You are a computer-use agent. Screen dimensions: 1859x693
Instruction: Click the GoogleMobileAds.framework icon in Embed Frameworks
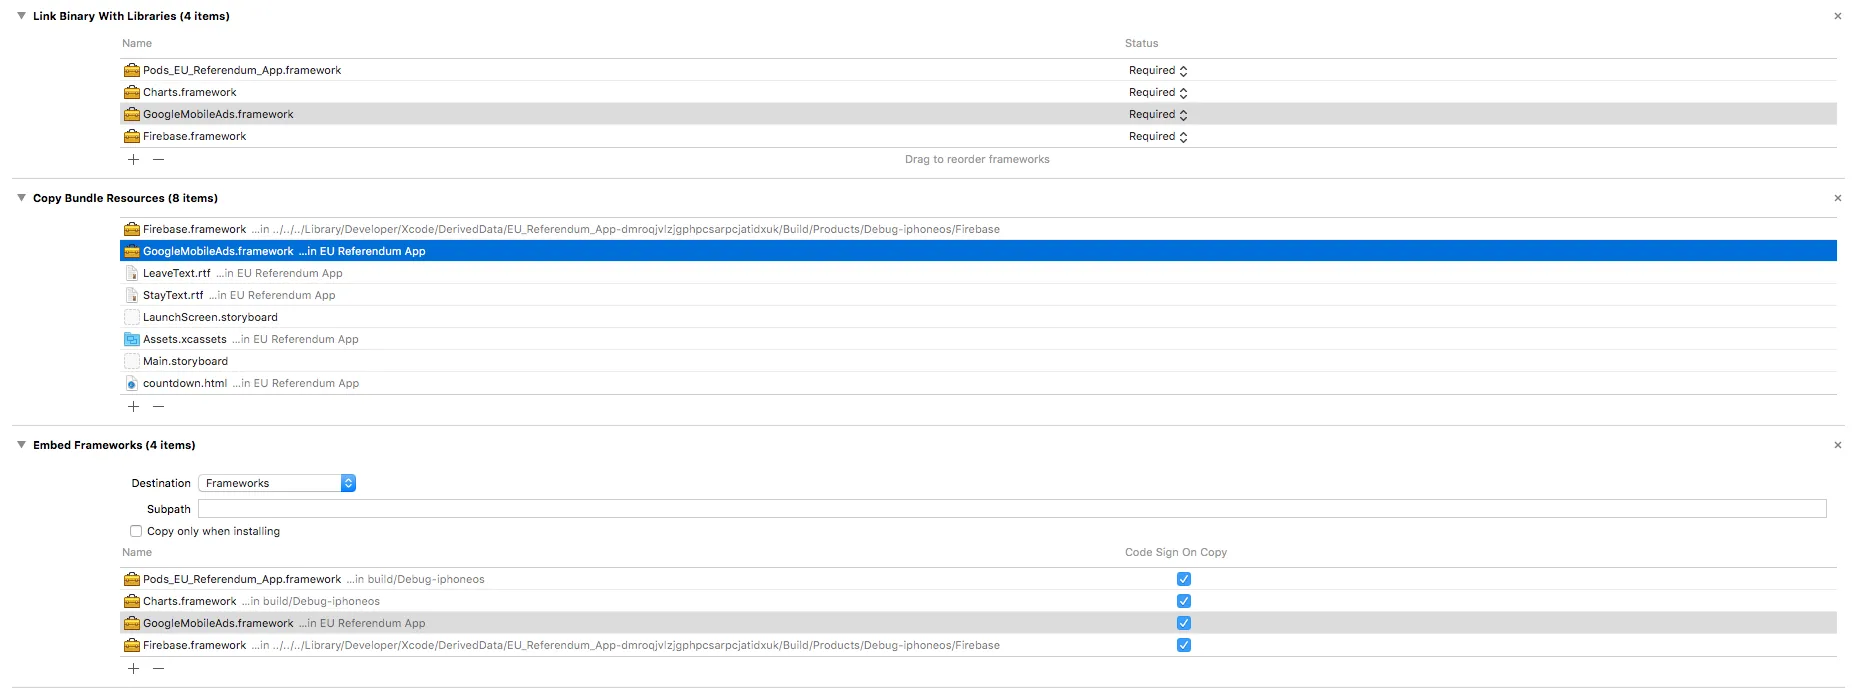[131, 623]
